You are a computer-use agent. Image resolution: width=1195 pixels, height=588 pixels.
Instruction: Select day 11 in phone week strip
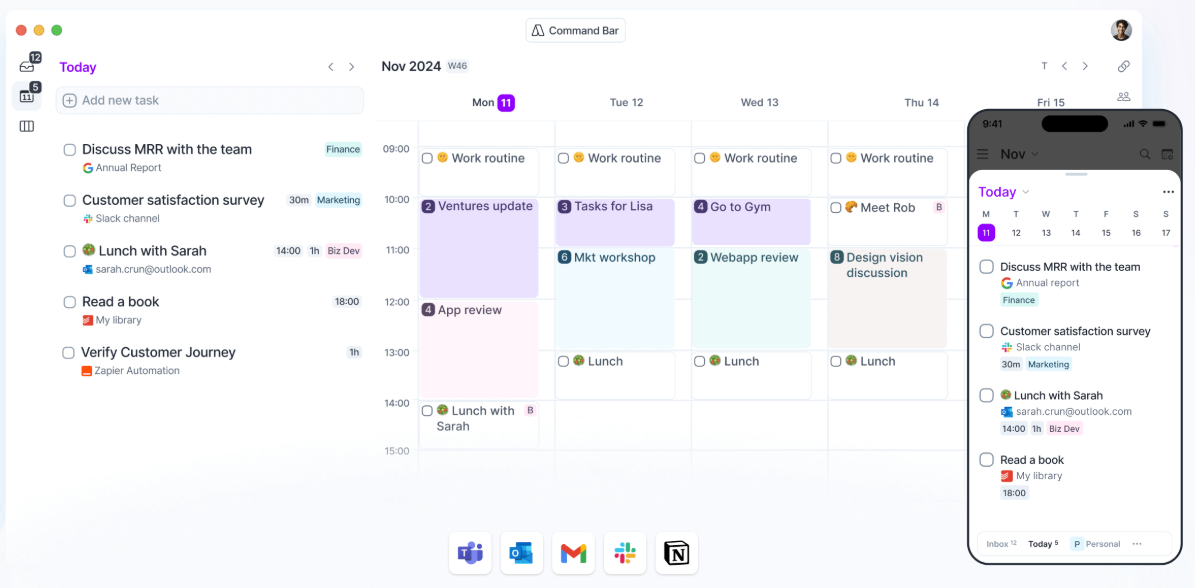(986, 233)
